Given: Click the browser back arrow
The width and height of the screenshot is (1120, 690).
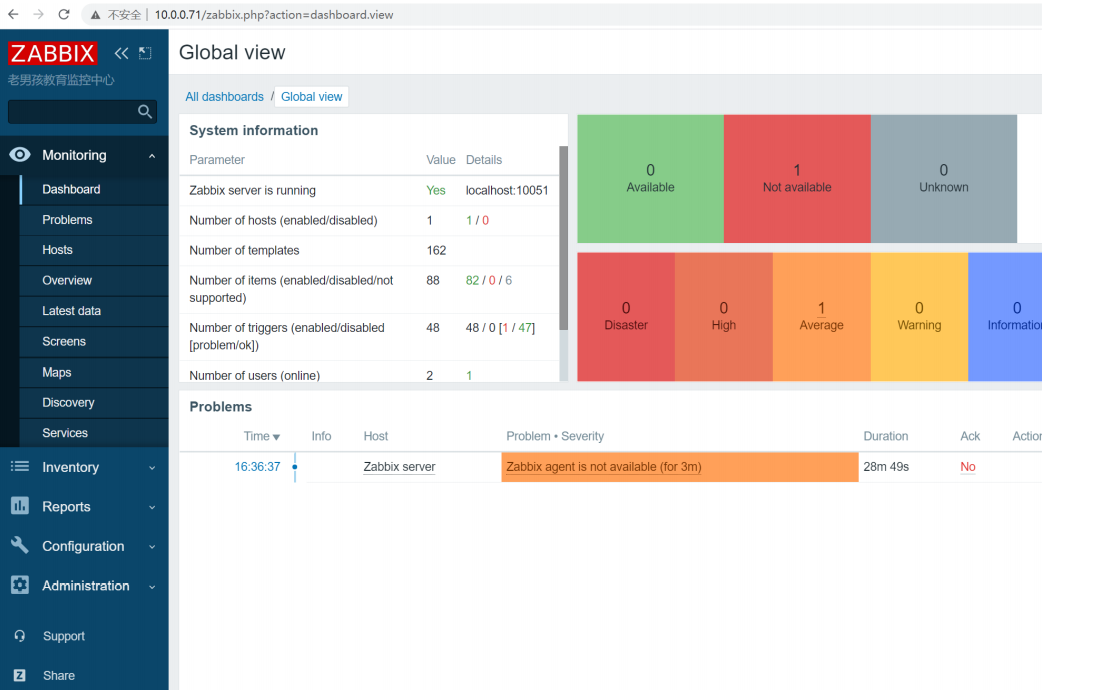Looking at the screenshot, I should tap(13, 14).
